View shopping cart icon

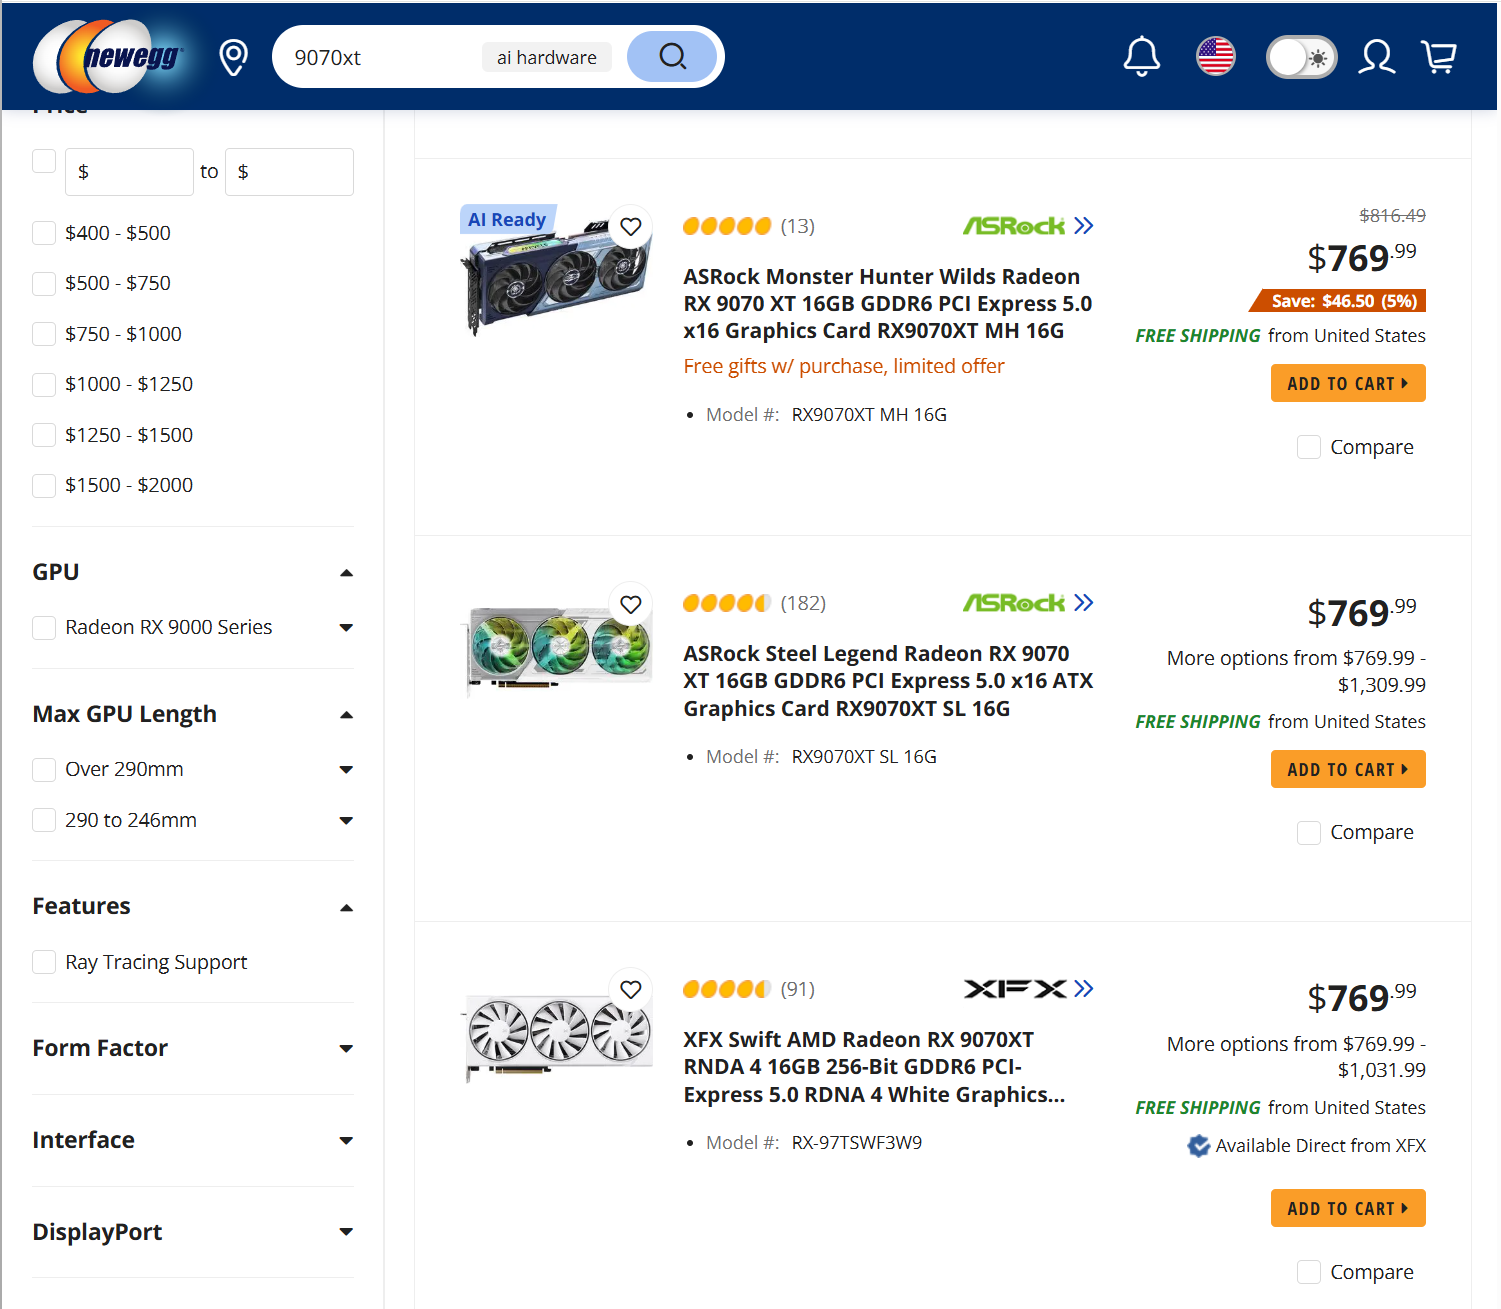pyautogui.click(x=1439, y=57)
